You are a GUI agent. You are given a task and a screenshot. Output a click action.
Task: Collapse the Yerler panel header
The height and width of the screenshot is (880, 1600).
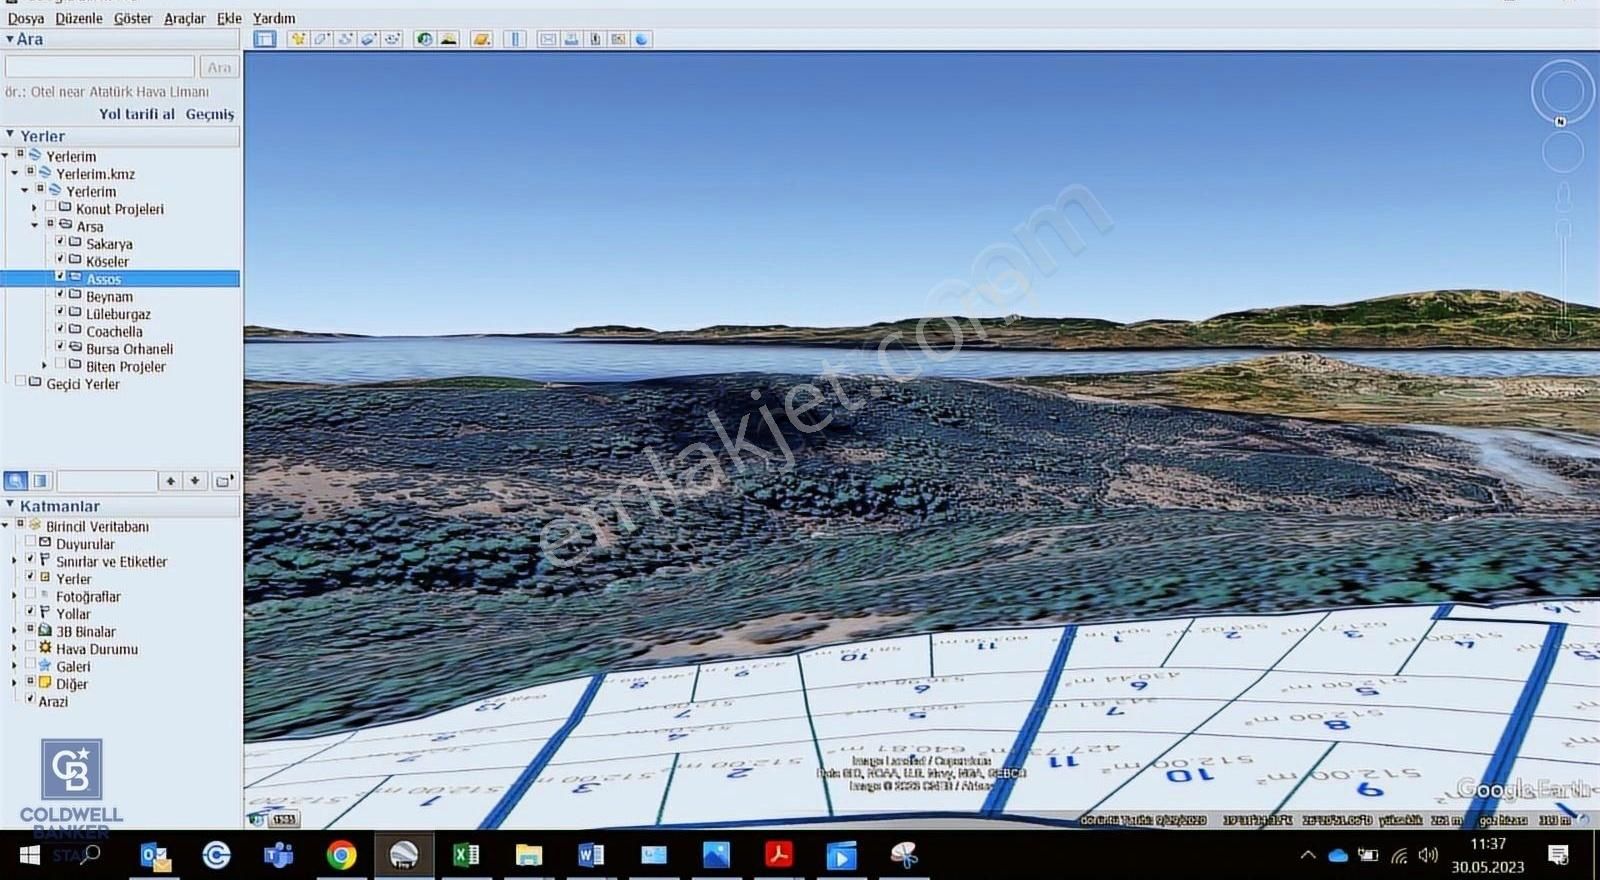coord(10,135)
